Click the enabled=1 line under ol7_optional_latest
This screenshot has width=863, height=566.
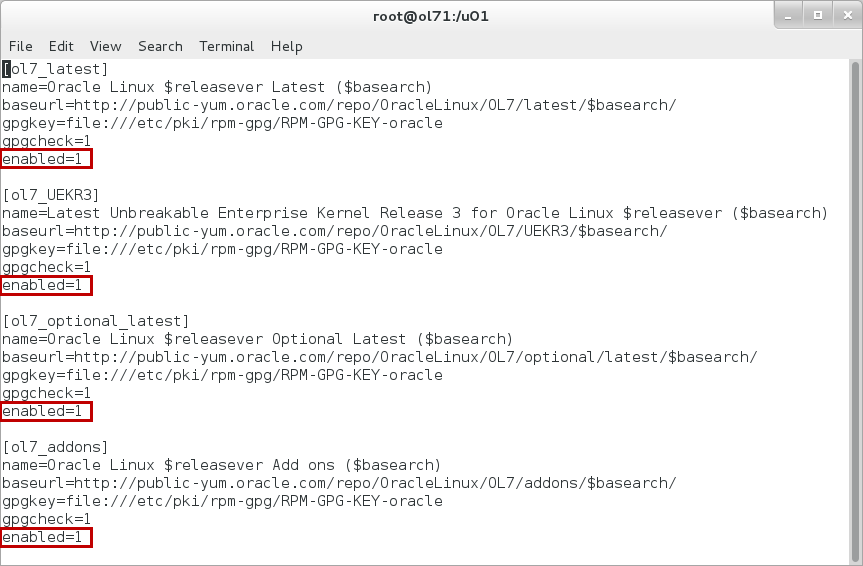46,411
